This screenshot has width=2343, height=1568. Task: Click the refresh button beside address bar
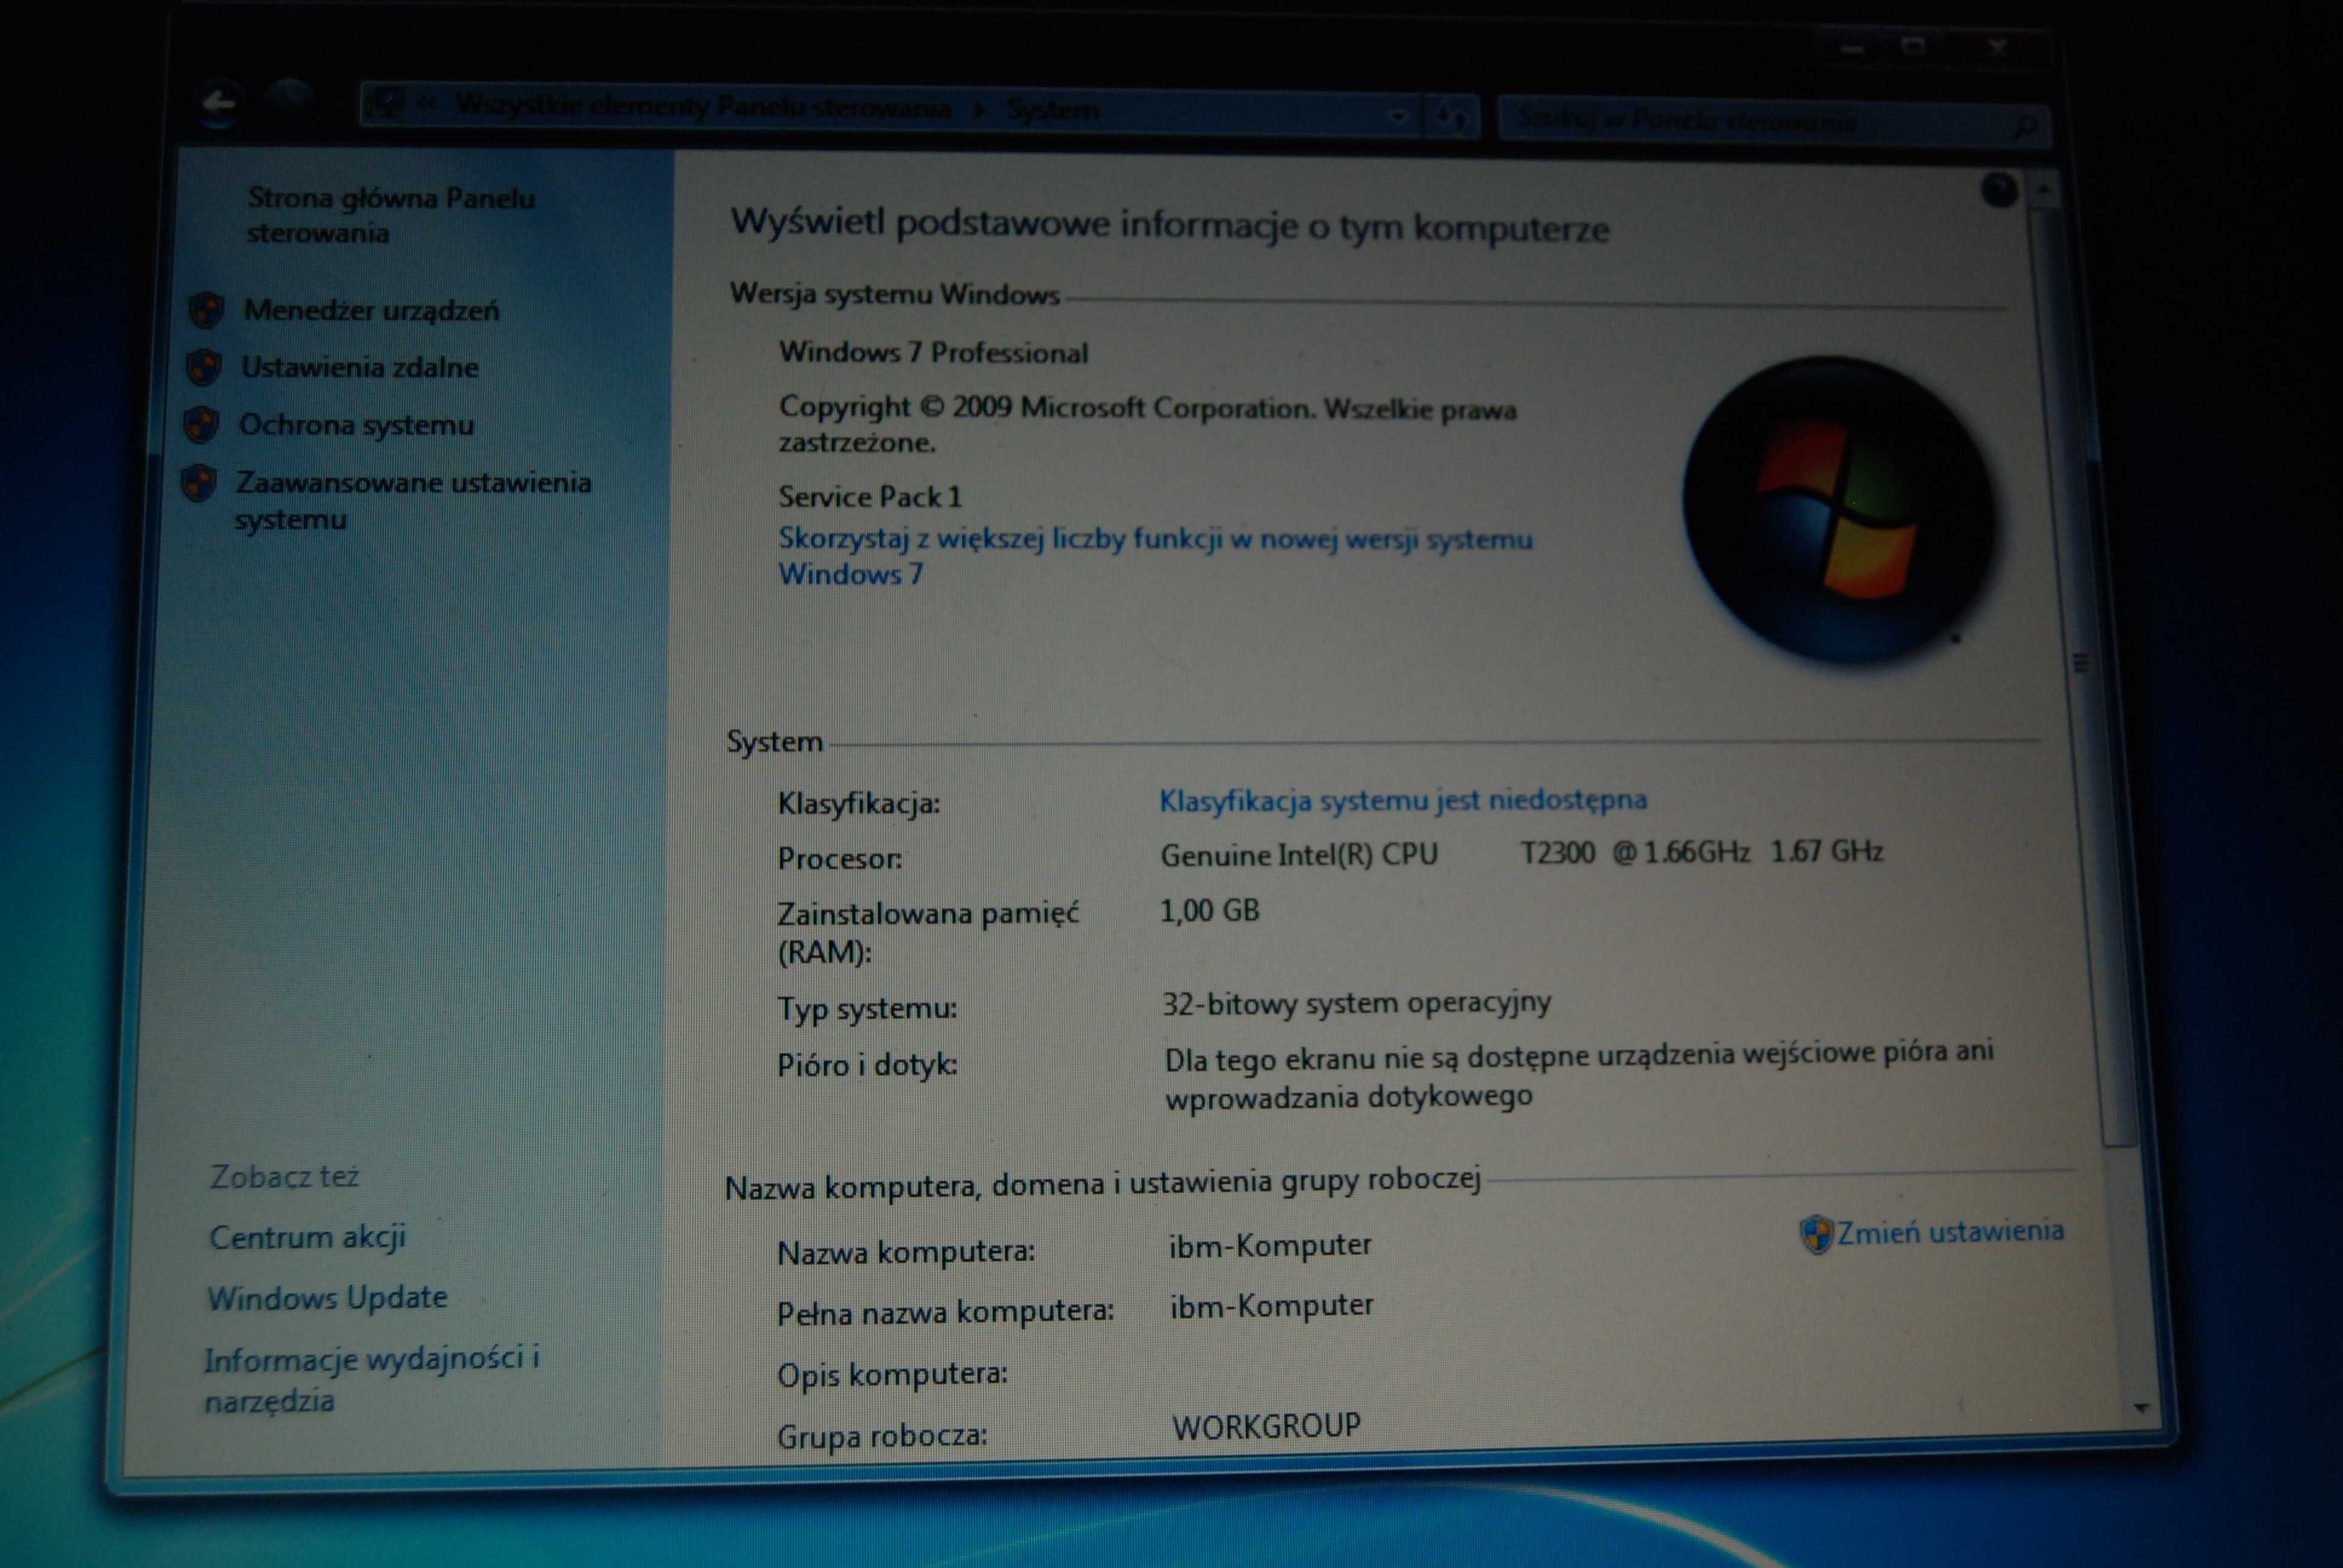coord(1451,117)
